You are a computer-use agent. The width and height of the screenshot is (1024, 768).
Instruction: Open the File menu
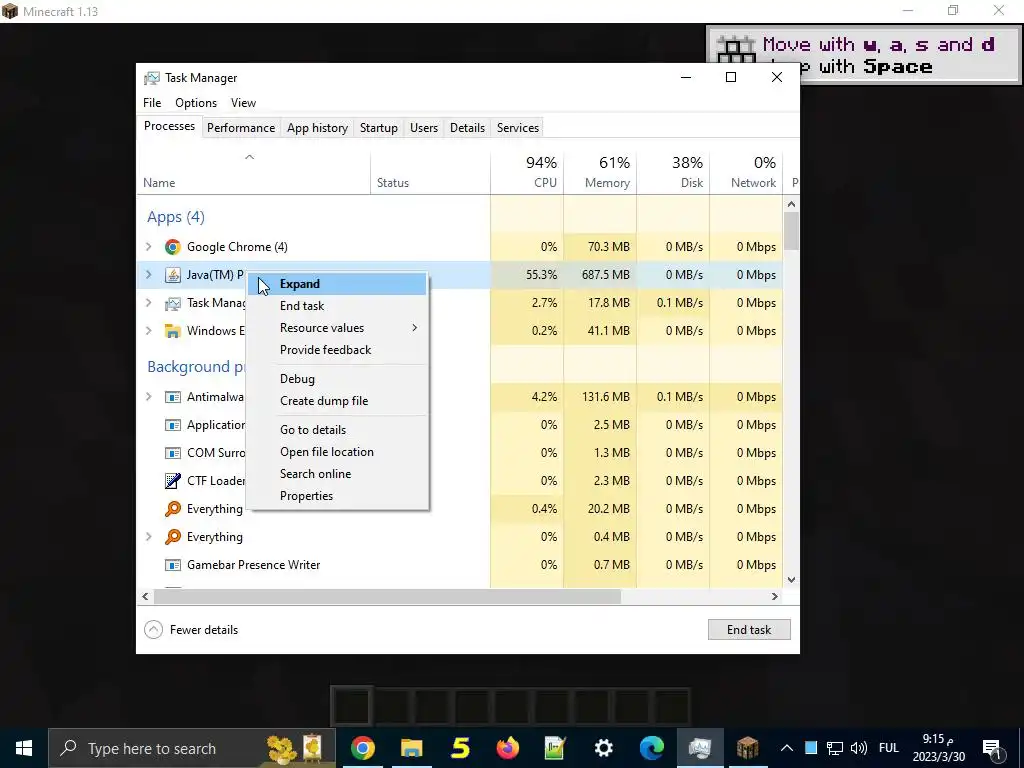click(152, 103)
